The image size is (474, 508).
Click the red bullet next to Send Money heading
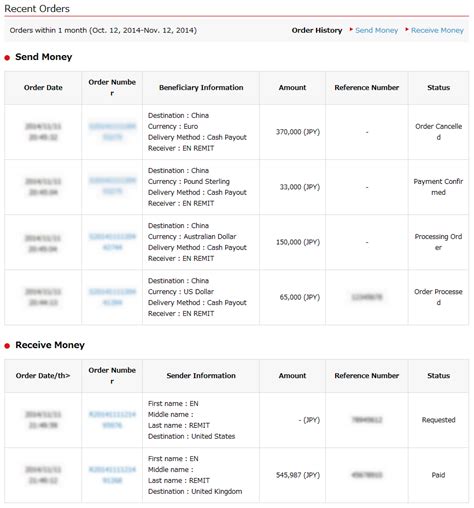coord(7,58)
